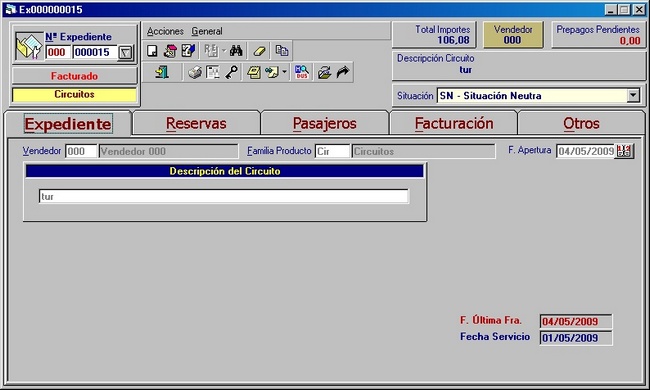This screenshot has width=650, height=390.
Task: Click the greyed RE document icon
Action: [x=211, y=51]
